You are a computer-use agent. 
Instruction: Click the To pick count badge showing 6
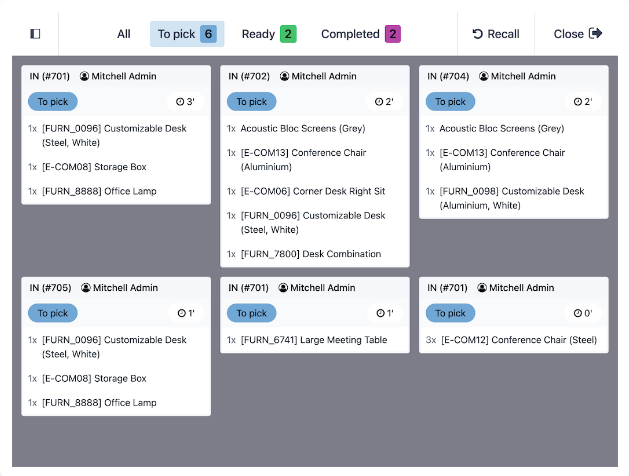(x=208, y=34)
